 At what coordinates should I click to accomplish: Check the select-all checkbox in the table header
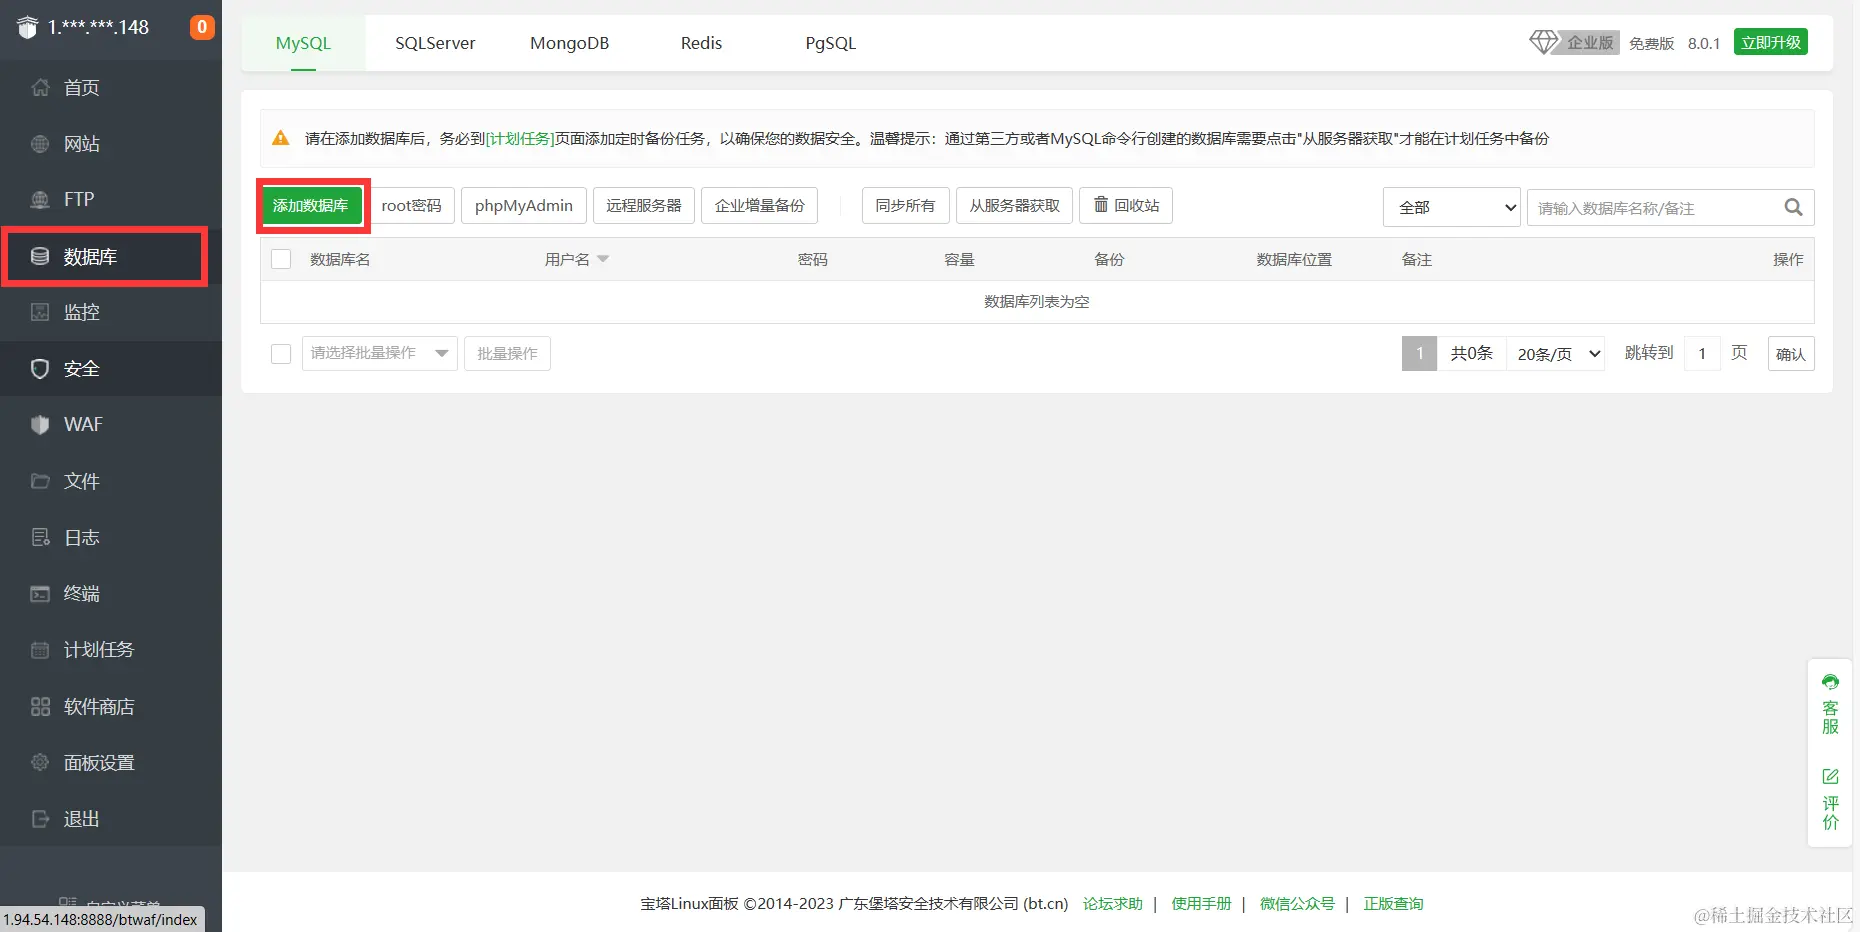pyautogui.click(x=280, y=258)
